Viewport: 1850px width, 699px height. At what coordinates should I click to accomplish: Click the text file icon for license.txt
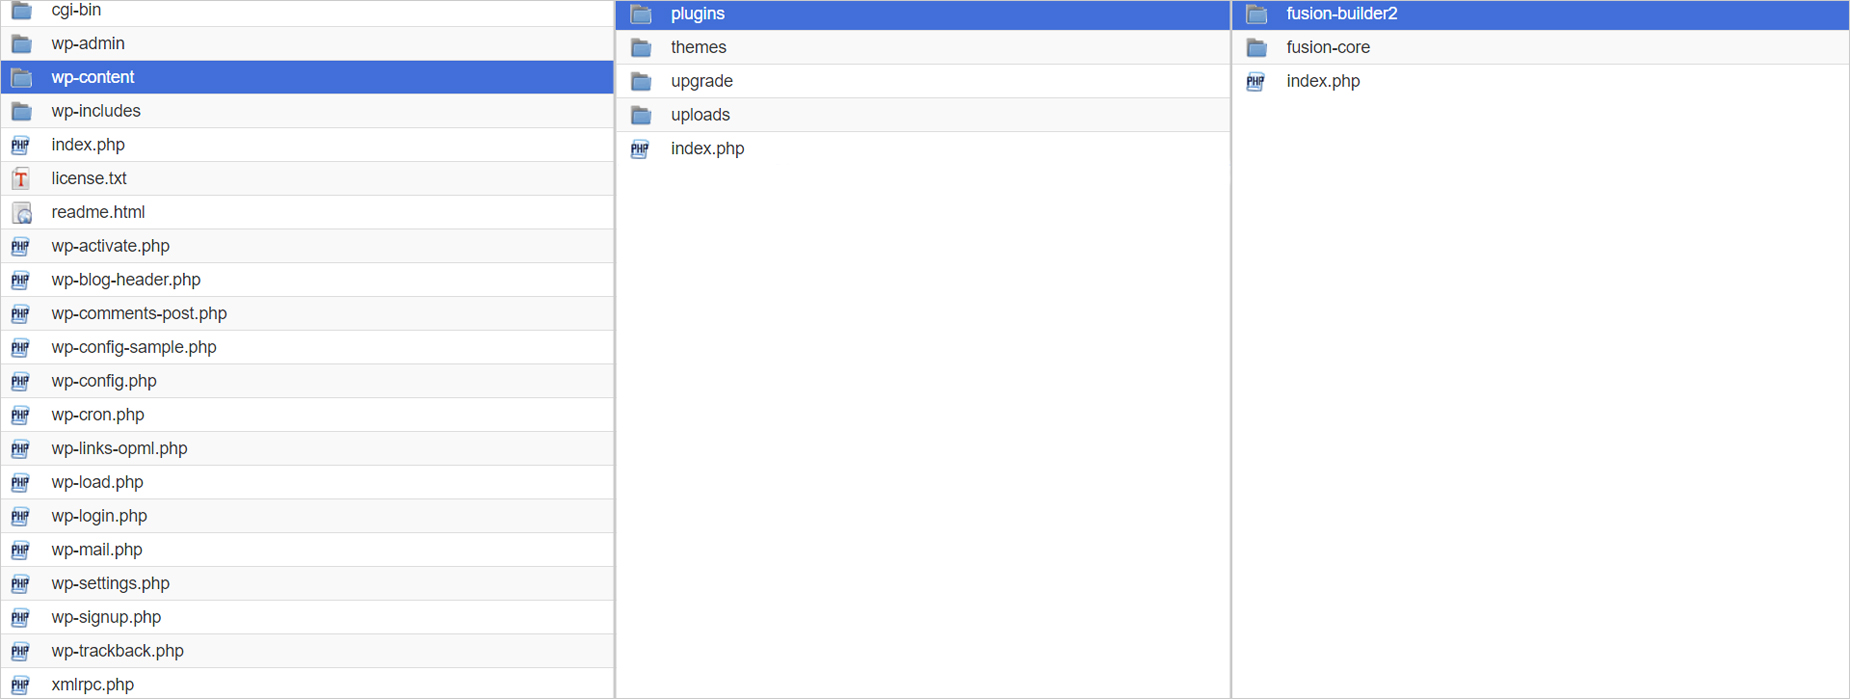coord(21,179)
